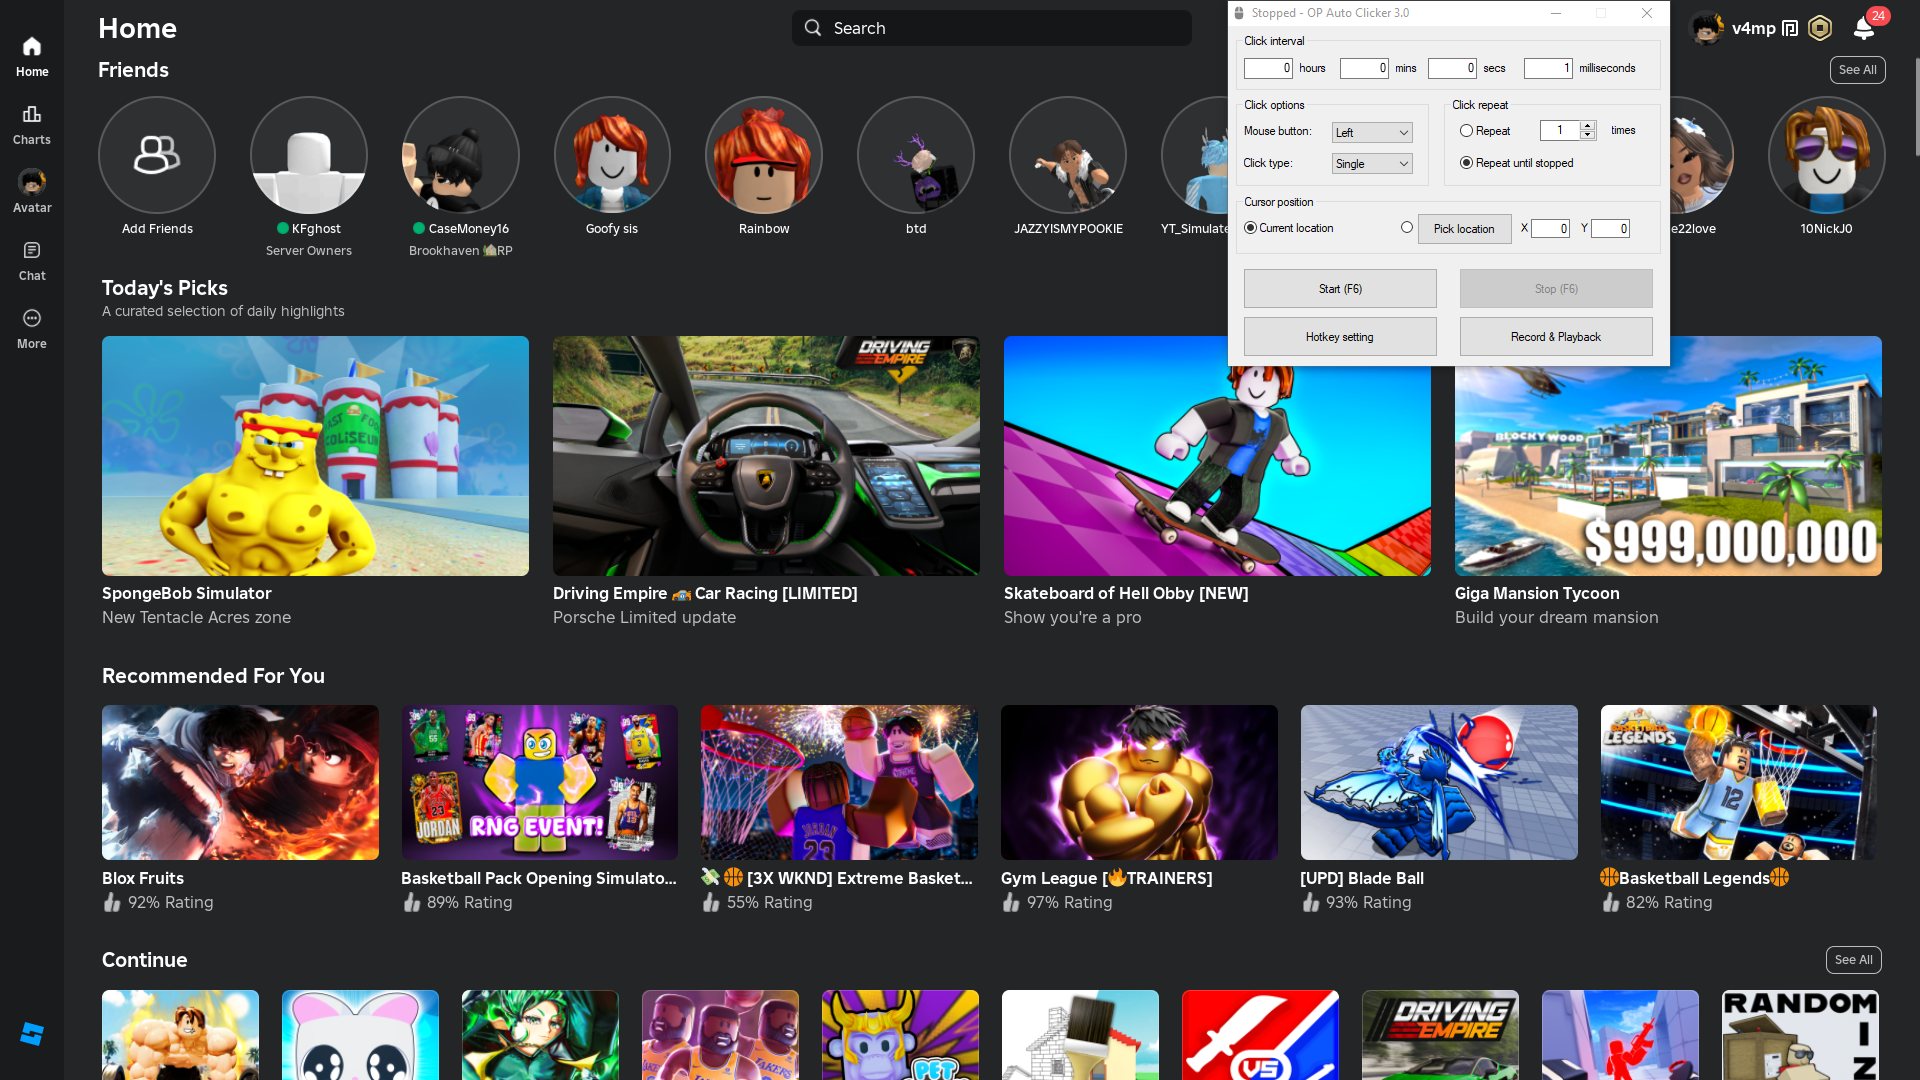Open Gym League game thumbnail

[x=1139, y=783]
